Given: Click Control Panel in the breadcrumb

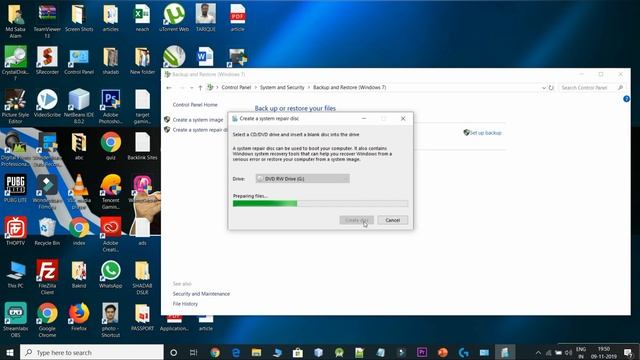Looking at the screenshot, I should tap(236, 87).
